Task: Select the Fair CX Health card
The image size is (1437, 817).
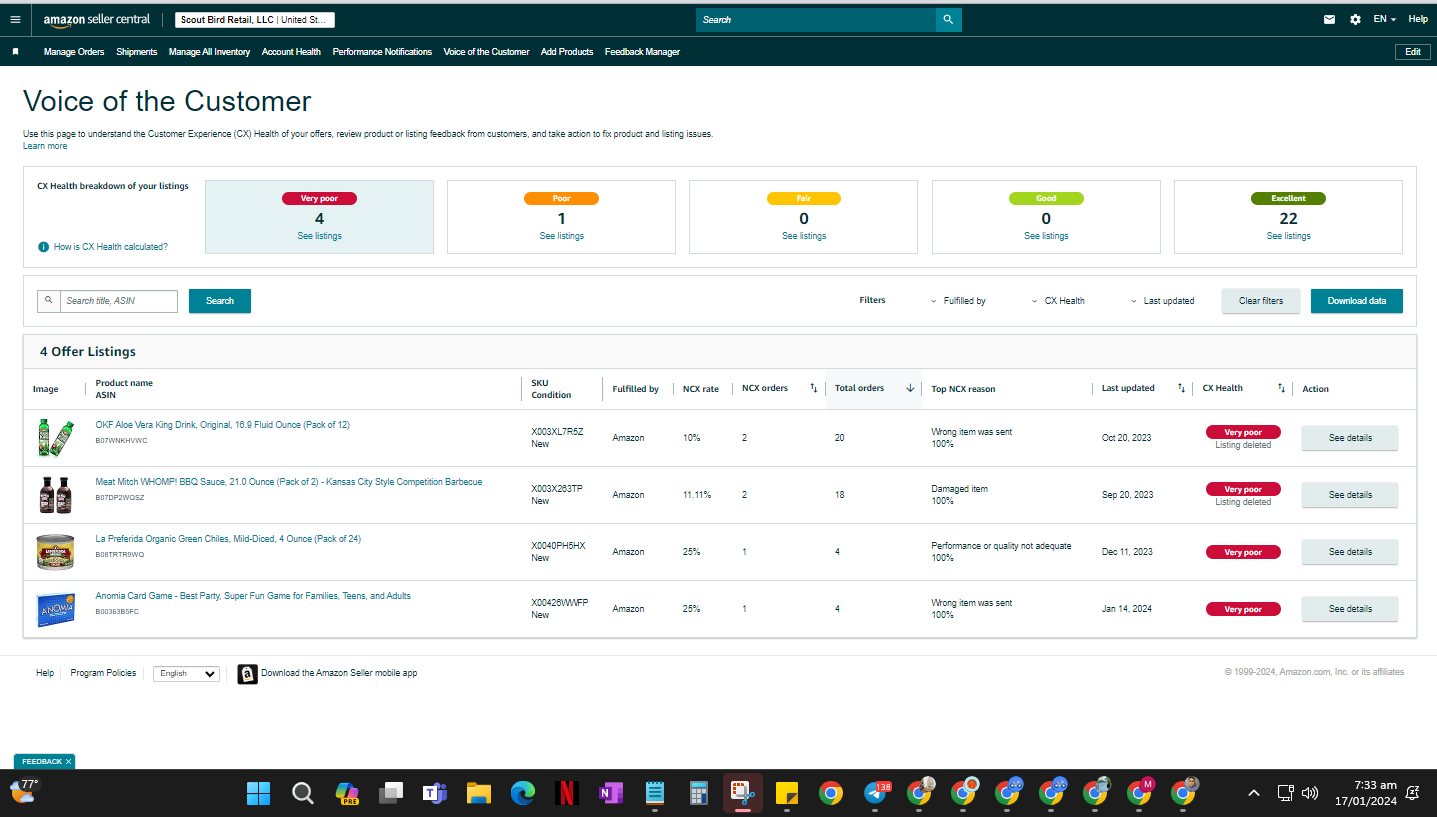Action: coord(804,217)
